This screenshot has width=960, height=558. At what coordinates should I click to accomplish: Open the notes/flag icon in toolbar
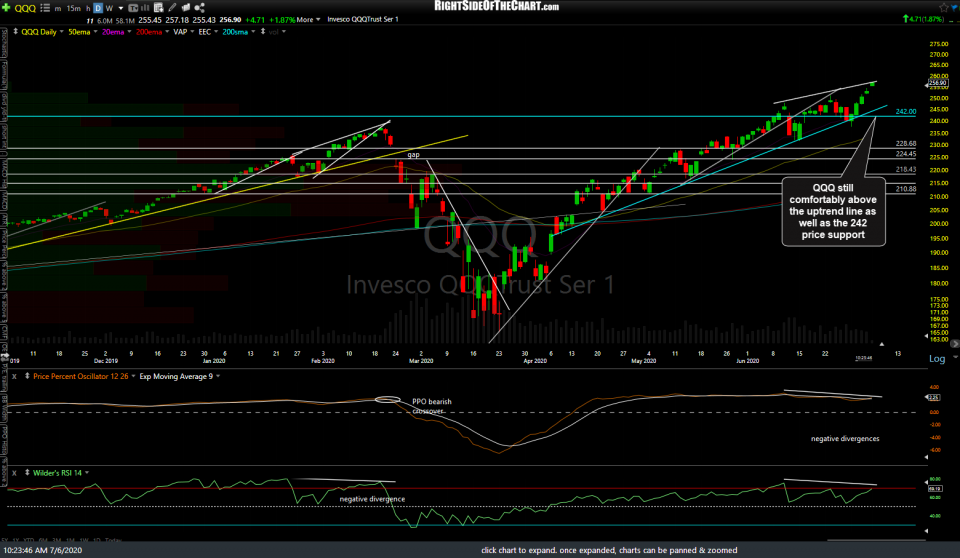click(186, 7)
